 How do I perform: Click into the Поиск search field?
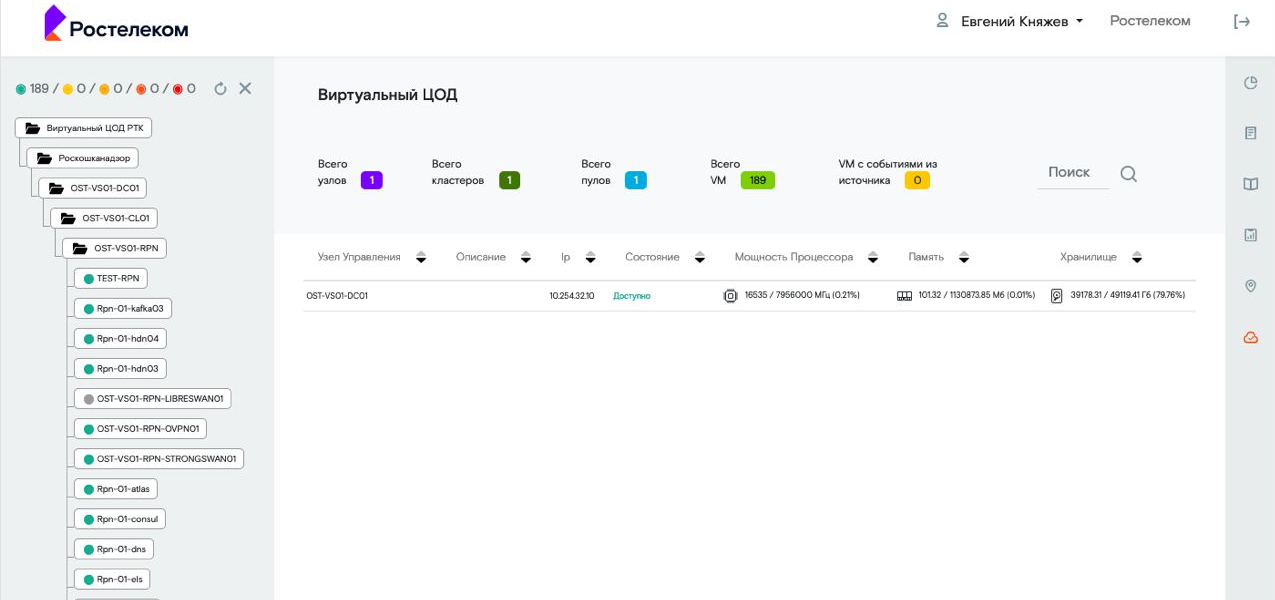click(x=1070, y=173)
